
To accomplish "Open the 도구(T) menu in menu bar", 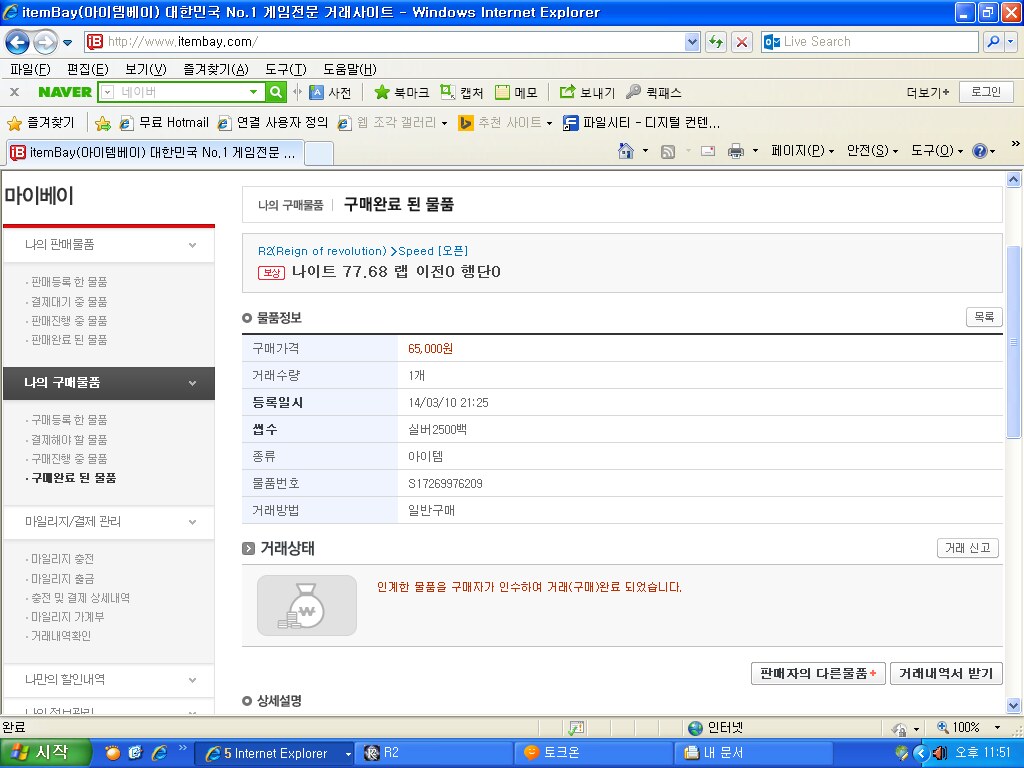I will (285, 69).
